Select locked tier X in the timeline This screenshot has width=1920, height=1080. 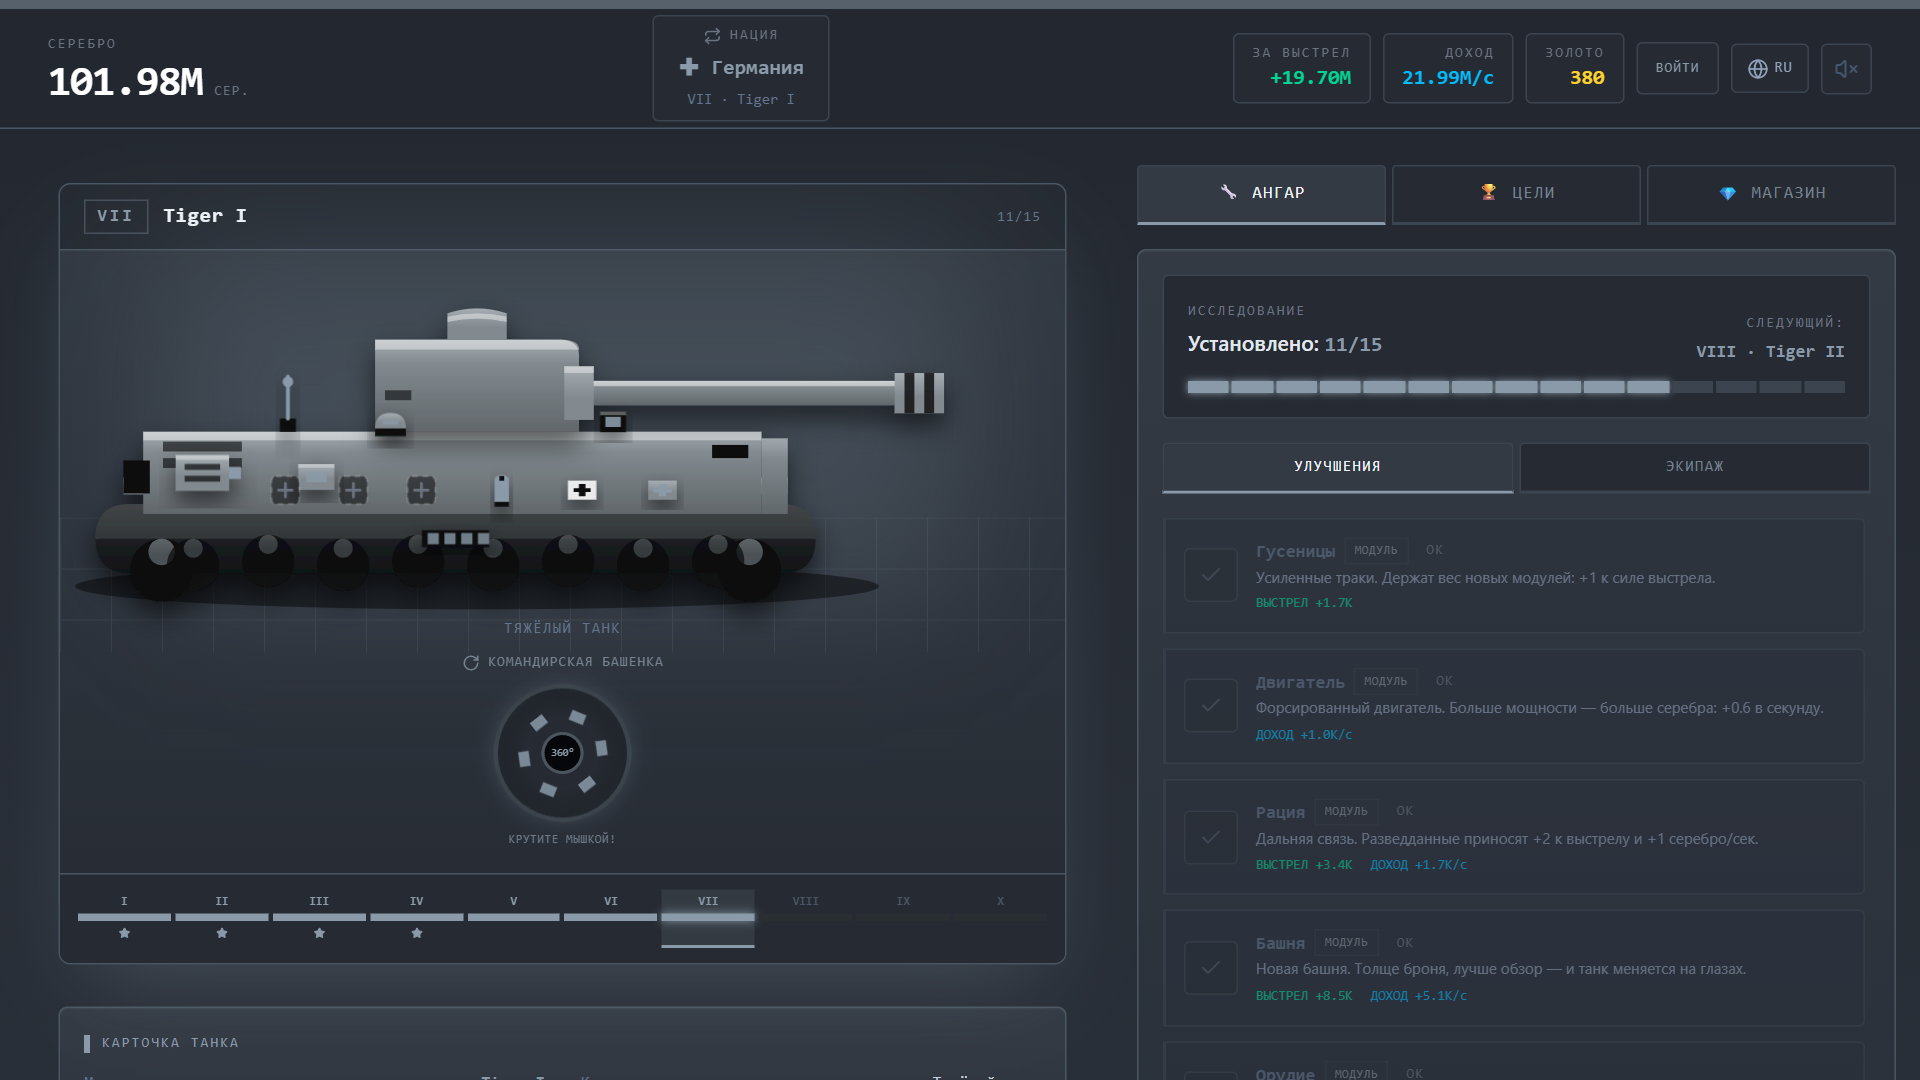point(1000,917)
